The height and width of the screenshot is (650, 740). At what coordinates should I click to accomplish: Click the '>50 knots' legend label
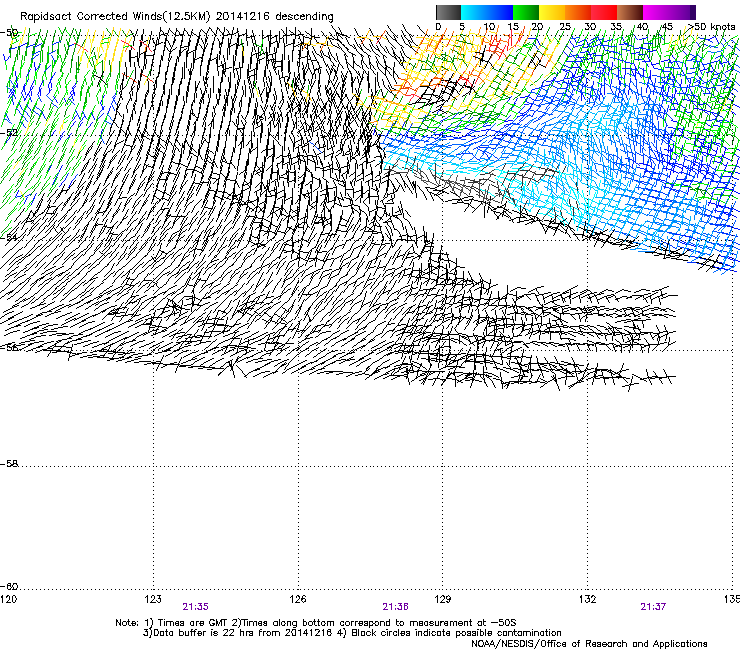pos(711,27)
